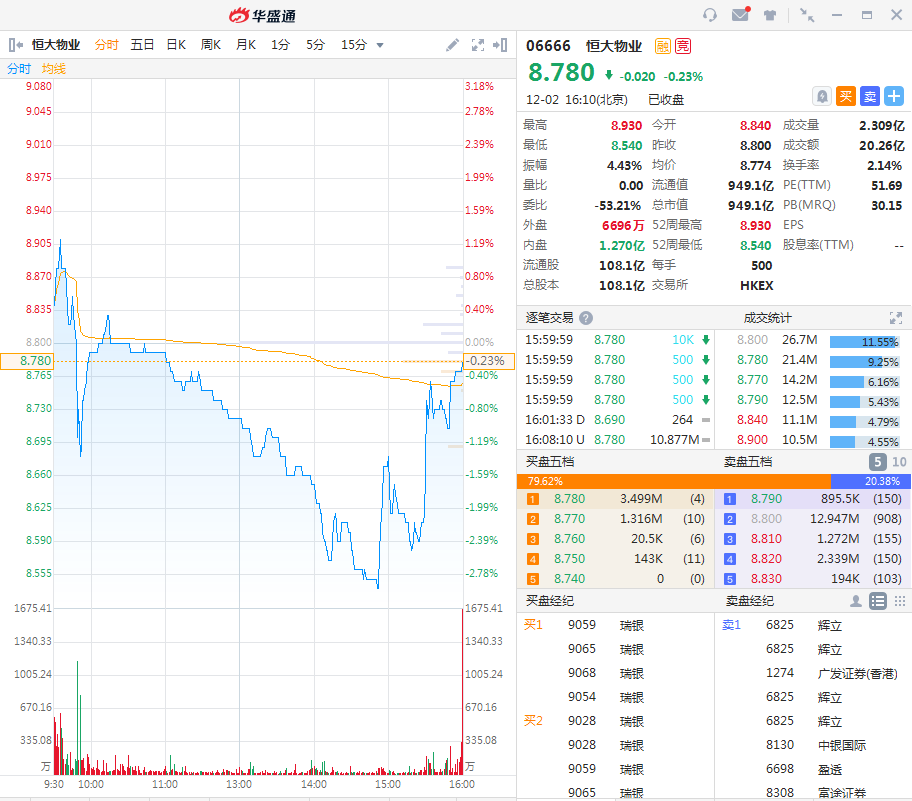Click the blue 卖 sell button
This screenshot has width=912, height=801.
870,96
